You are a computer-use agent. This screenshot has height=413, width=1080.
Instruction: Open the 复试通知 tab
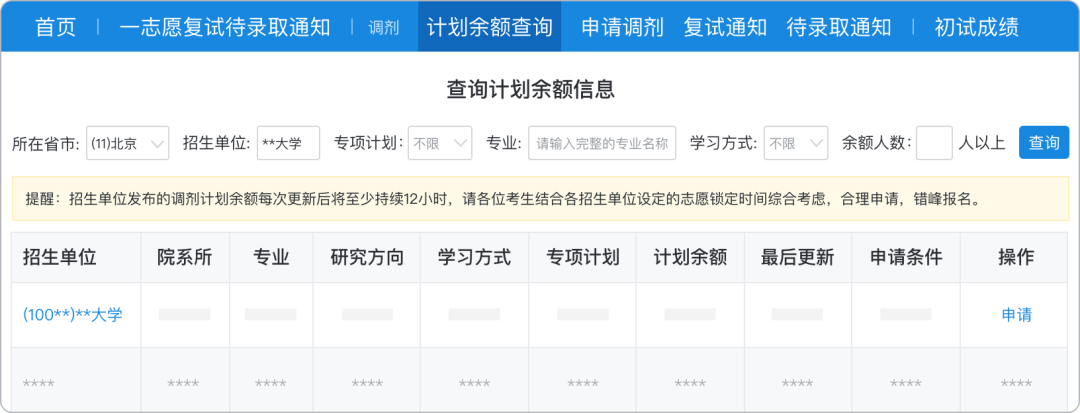pos(725,27)
